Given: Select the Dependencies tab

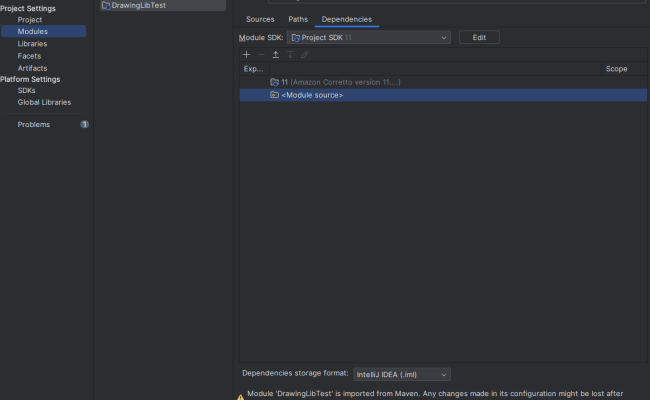Looking at the screenshot, I should pyautogui.click(x=347, y=19).
